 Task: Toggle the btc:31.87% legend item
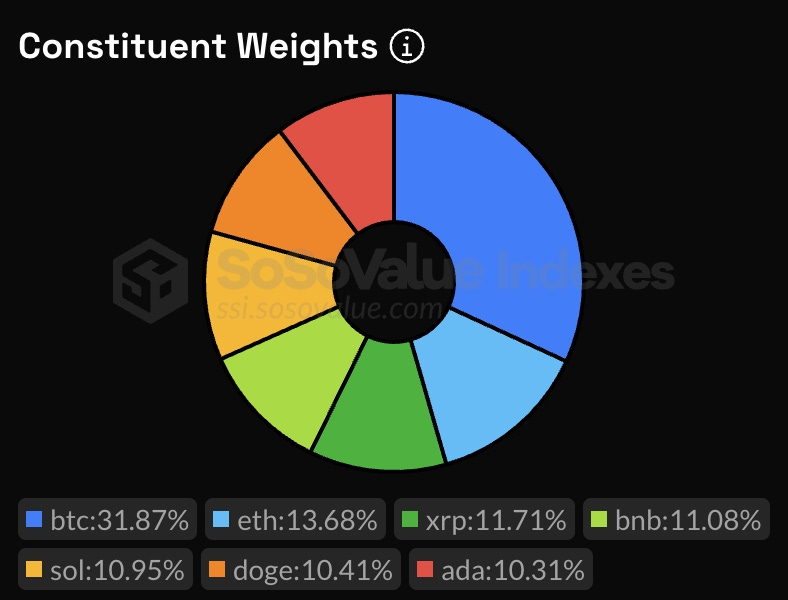click(107, 519)
